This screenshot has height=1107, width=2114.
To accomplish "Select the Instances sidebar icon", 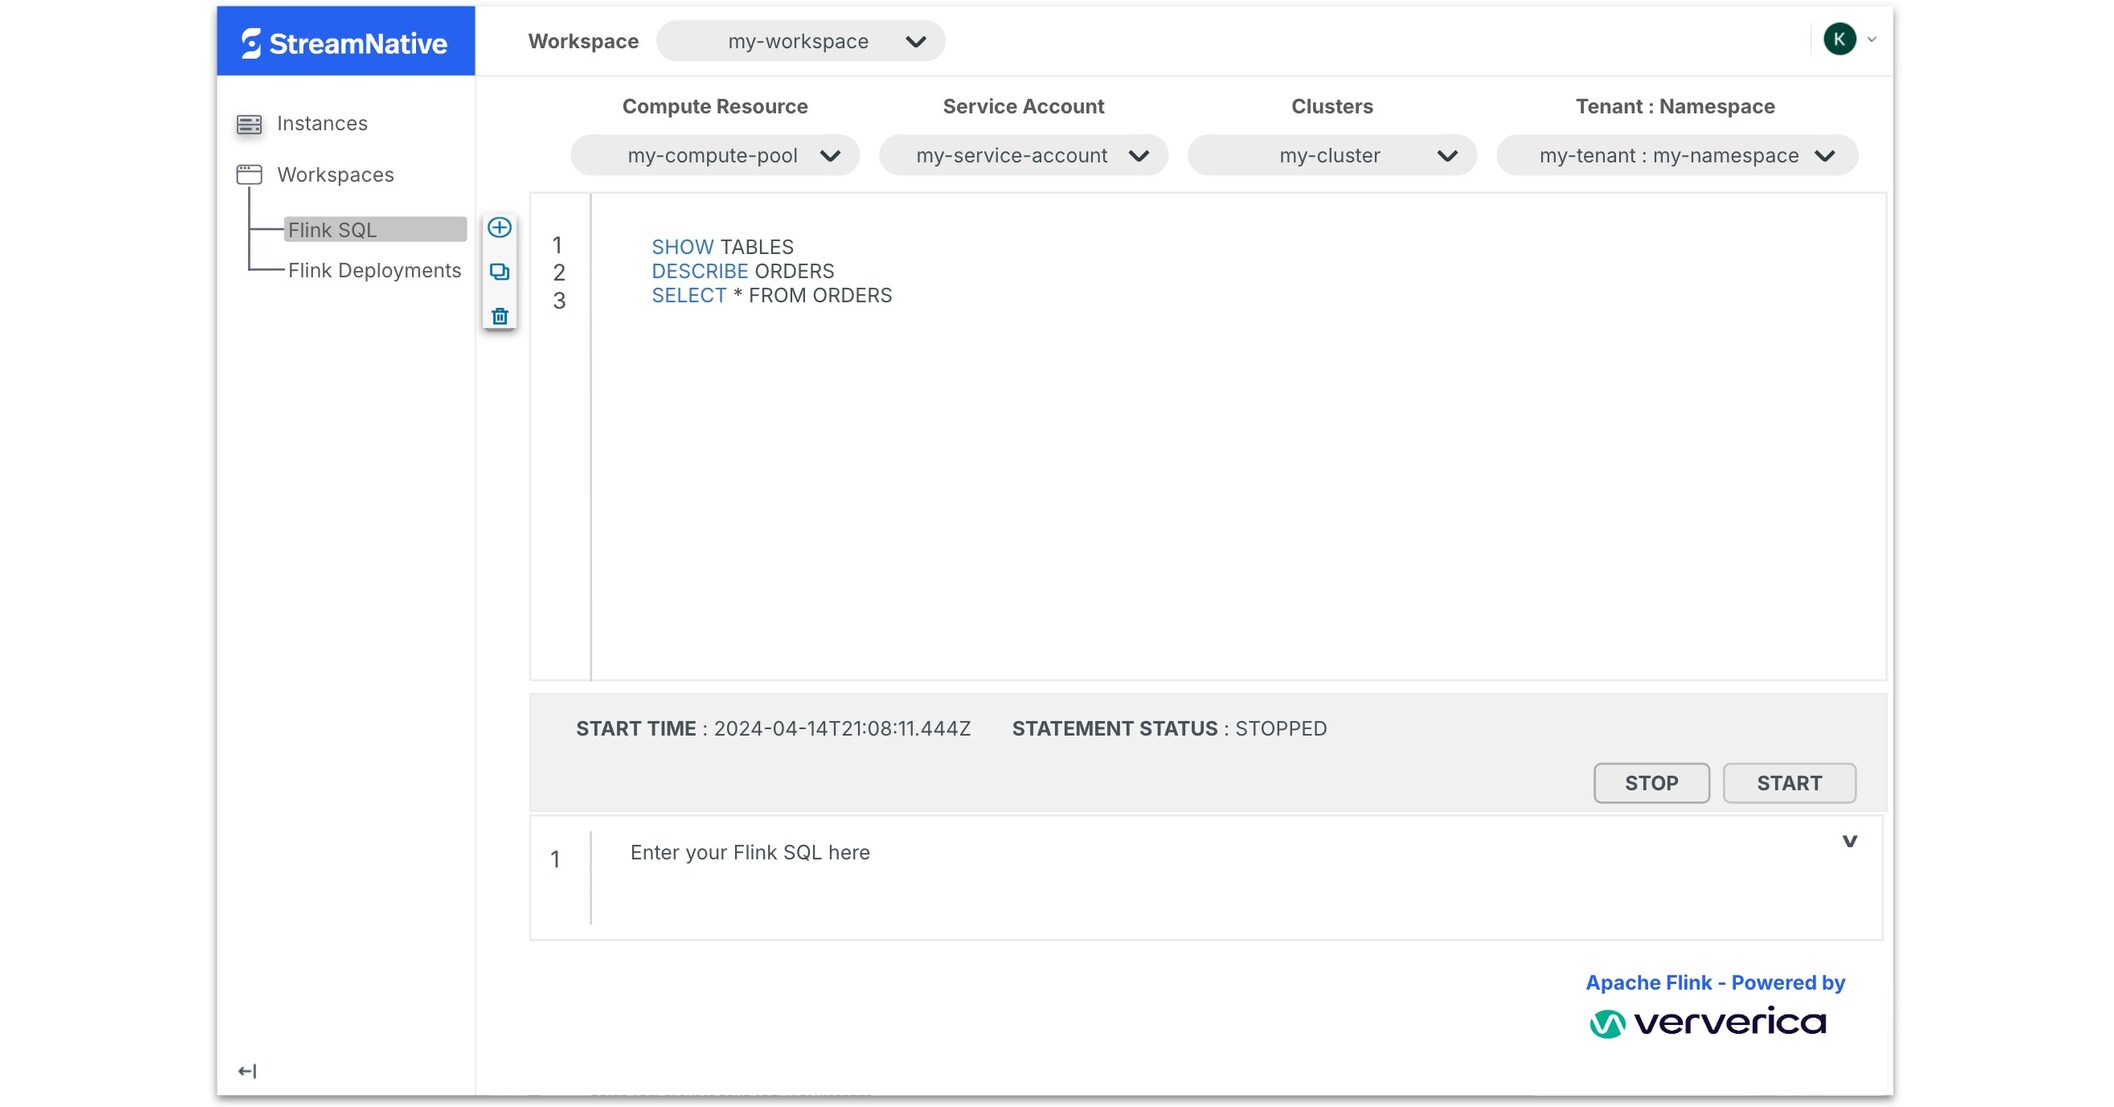I will [249, 122].
